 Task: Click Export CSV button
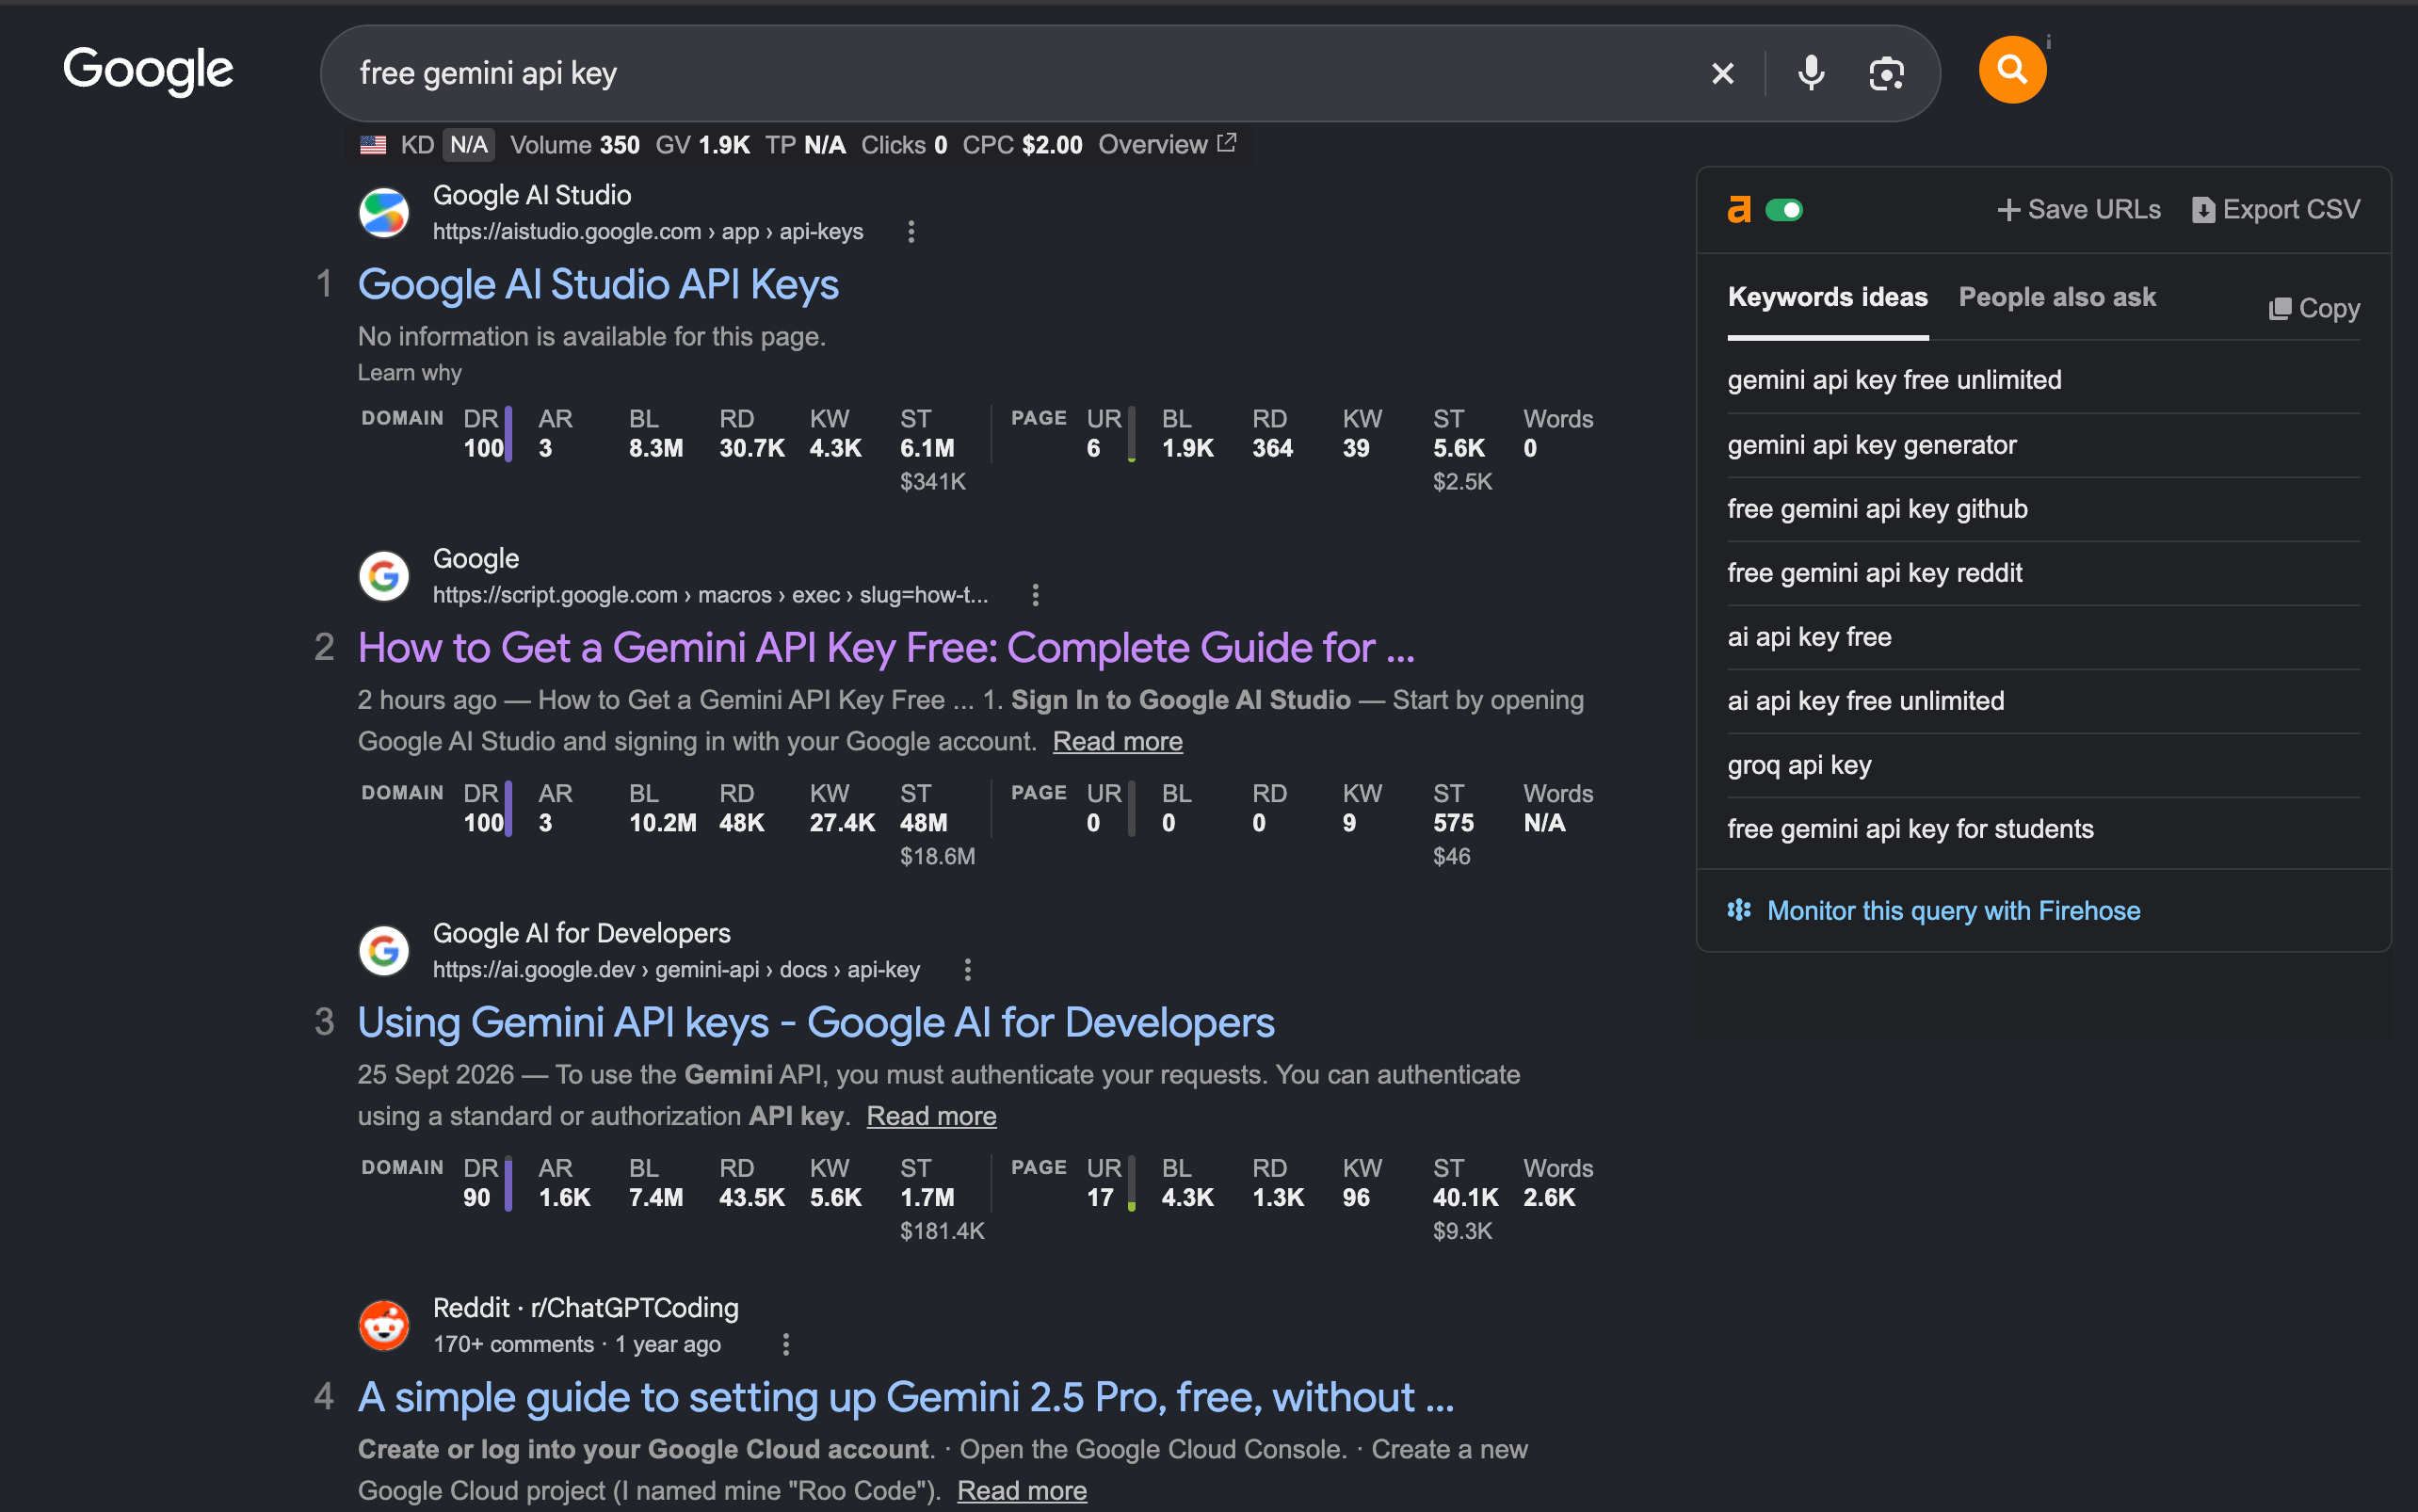click(x=2276, y=210)
